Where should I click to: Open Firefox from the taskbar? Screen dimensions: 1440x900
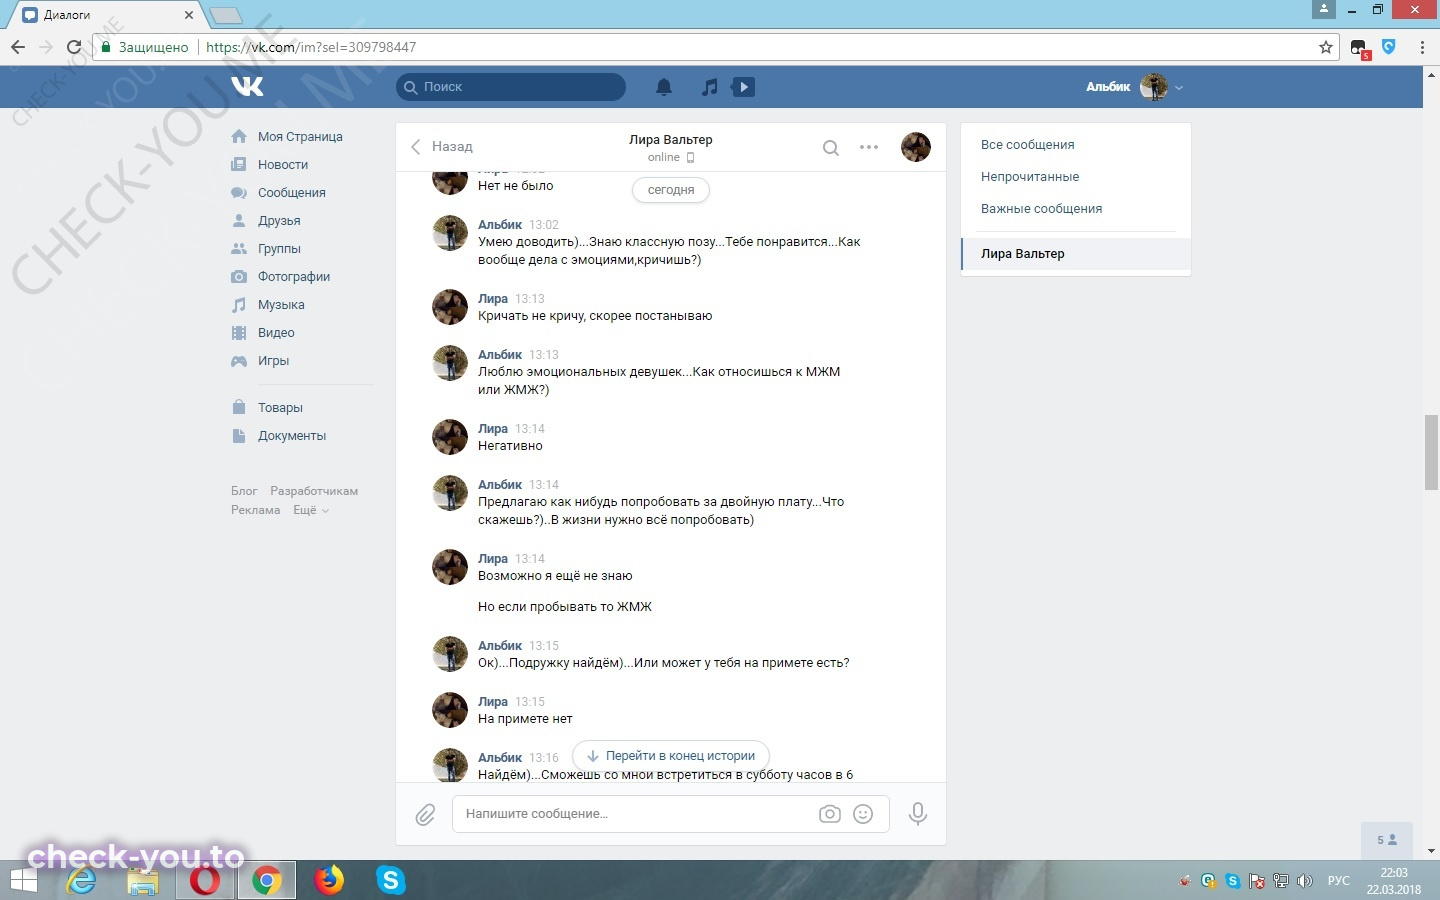pyautogui.click(x=328, y=880)
